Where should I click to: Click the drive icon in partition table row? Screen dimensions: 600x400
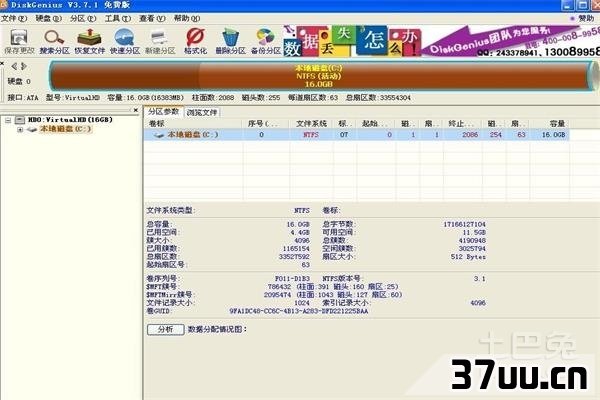click(158, 135)
